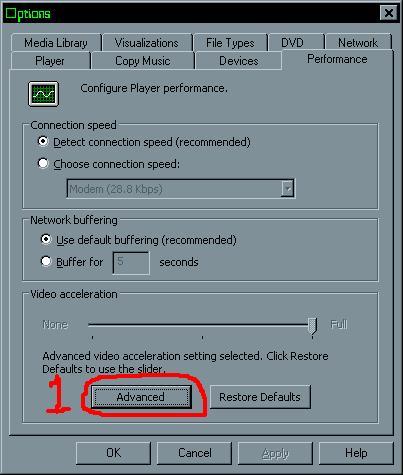The width and height of the screenshot is (403, 475).
Task: Open the Network tab
Action: 358,43
